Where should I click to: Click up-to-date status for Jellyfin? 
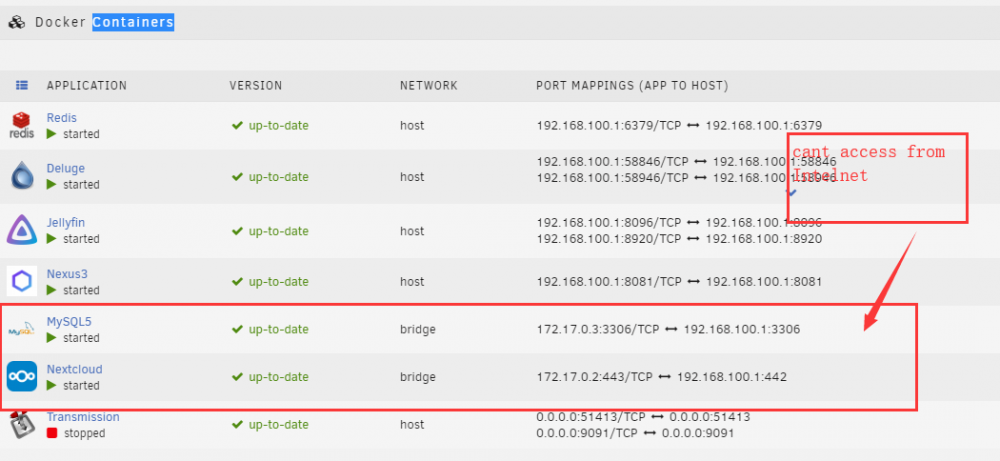point(270,231)
